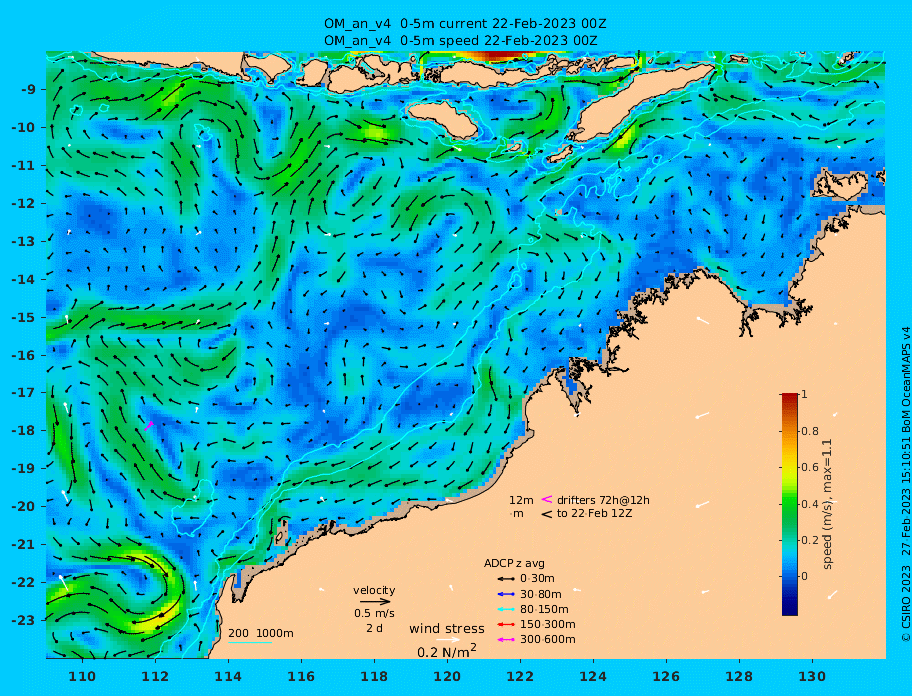Click the latitude axis label '-9'
Screen dimensions: 912x696
coord(29,89)
